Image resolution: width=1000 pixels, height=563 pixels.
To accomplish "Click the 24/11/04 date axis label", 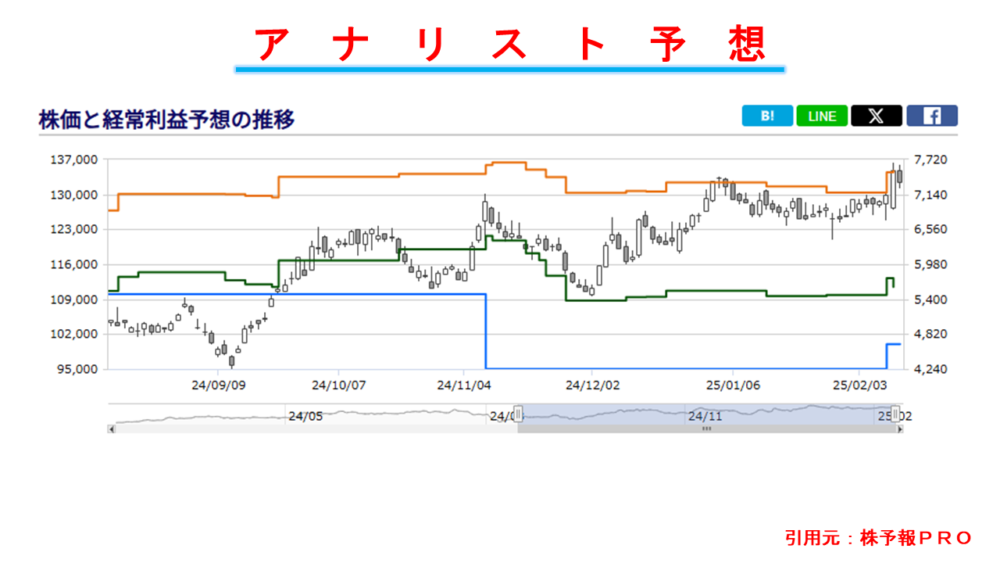I will click(464, 385).
